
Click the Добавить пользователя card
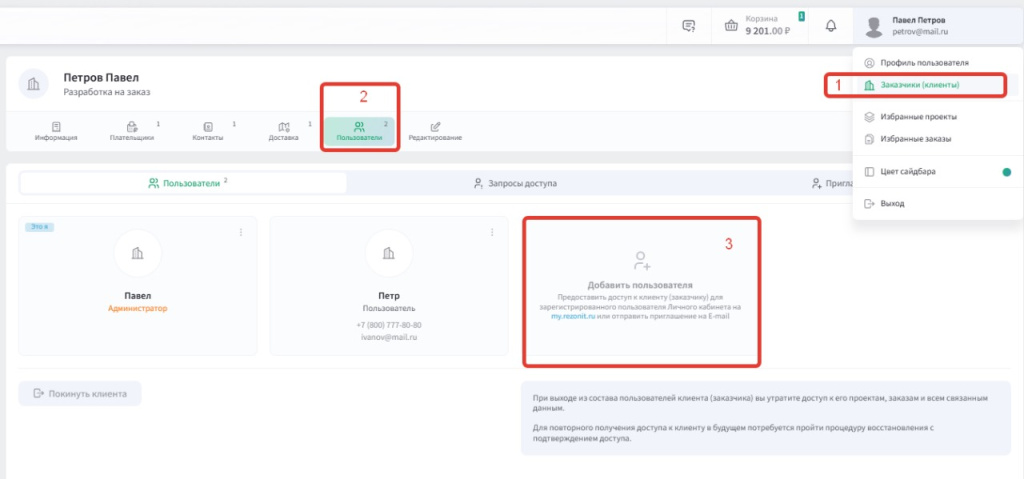641,289
